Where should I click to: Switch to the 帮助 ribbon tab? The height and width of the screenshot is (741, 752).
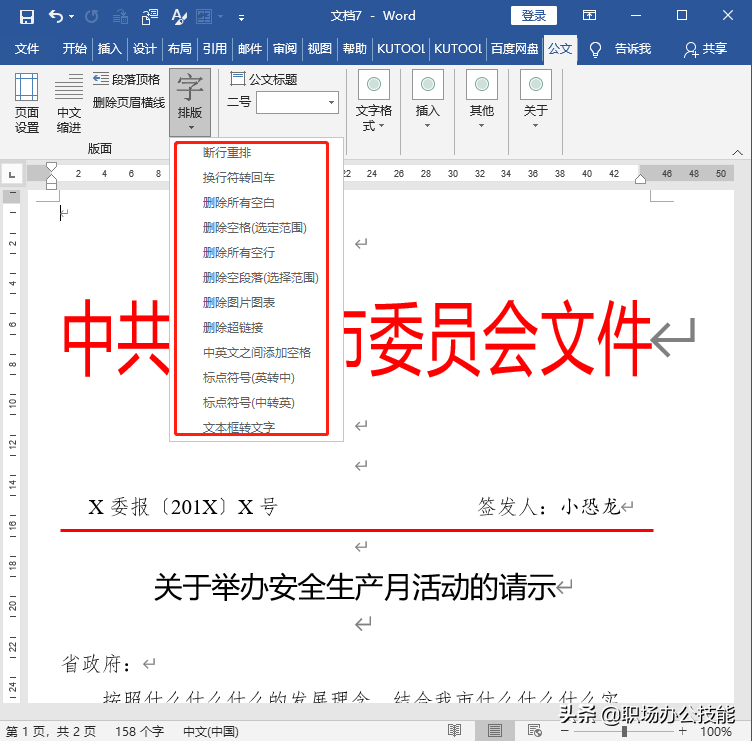(x=354, y=49)
